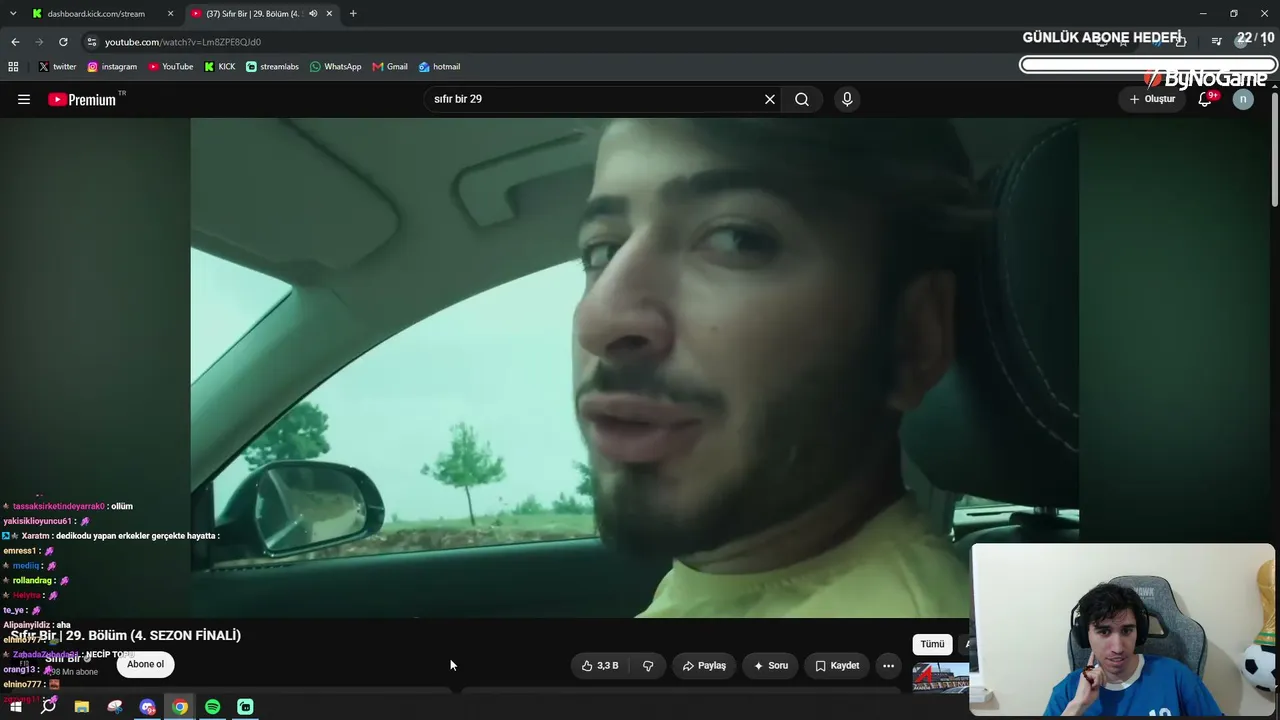
Task: Open the hotmail bookmark
Action: coord(440,67)
